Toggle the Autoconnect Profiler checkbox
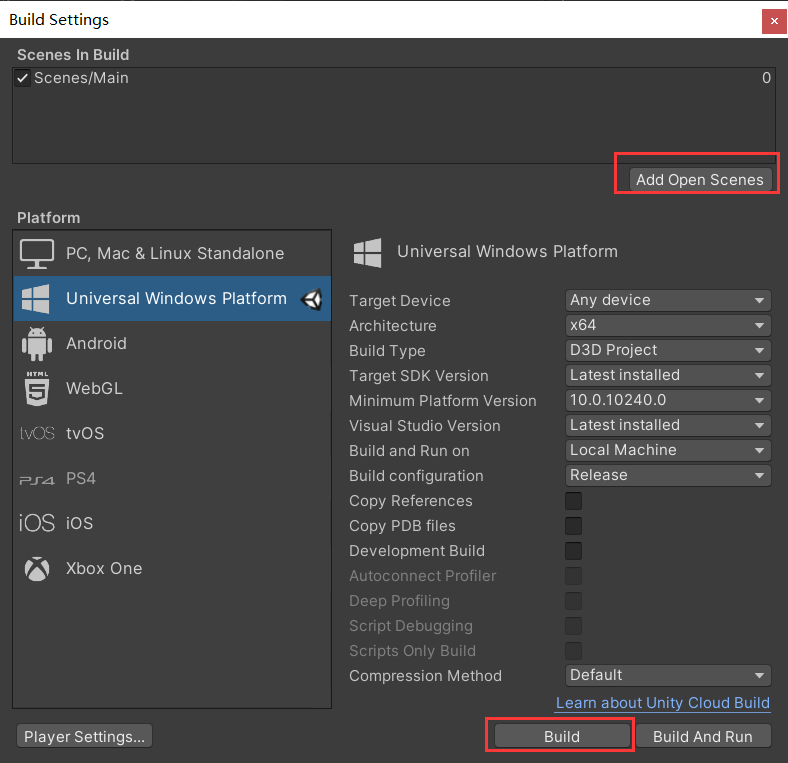 click(x=573, y=576)
